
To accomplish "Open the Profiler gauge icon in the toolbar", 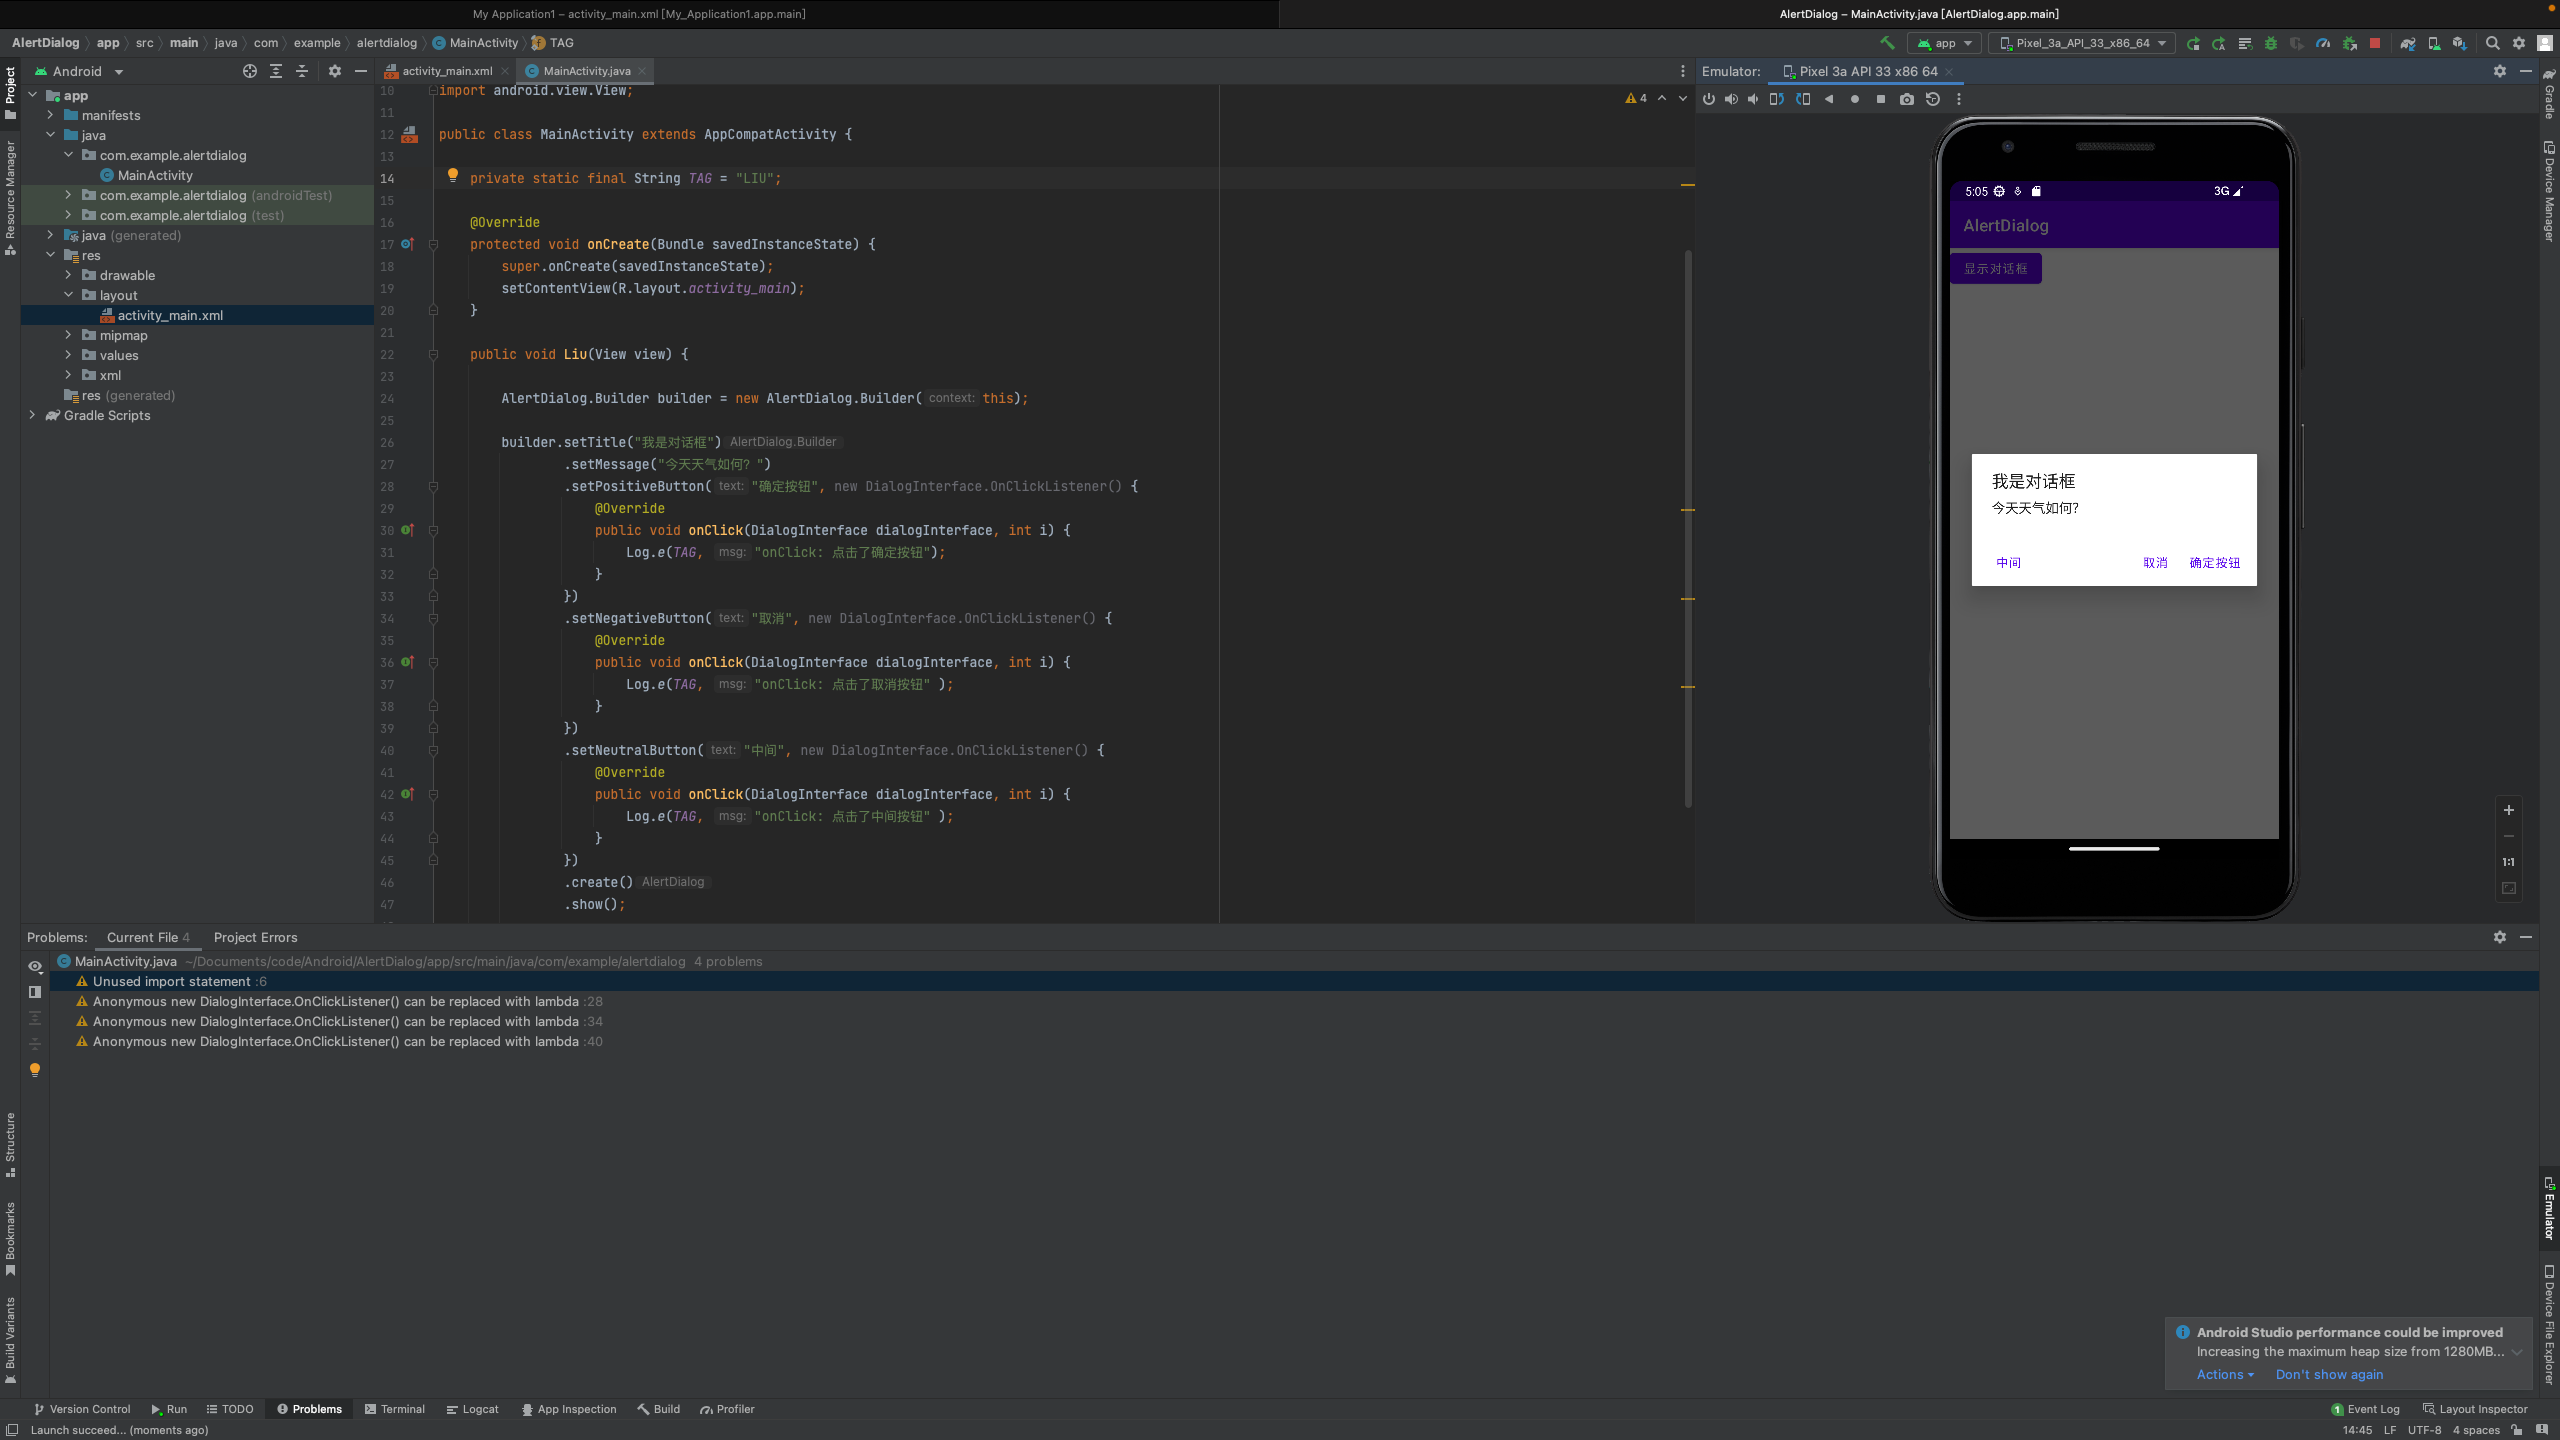I will 2323,43.
